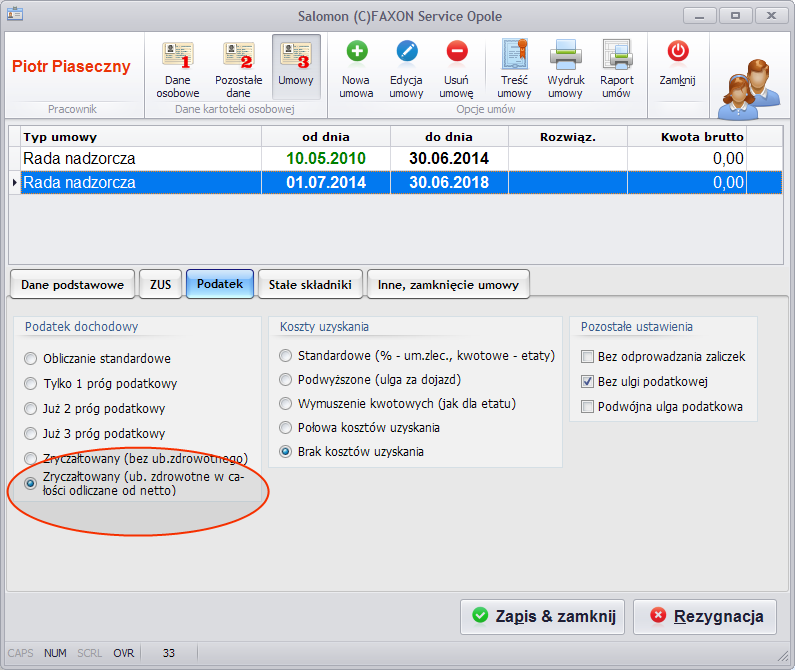Click the Zapis & zamknij button
Viewport: 795px width, 670px height.
click(543, 617)
